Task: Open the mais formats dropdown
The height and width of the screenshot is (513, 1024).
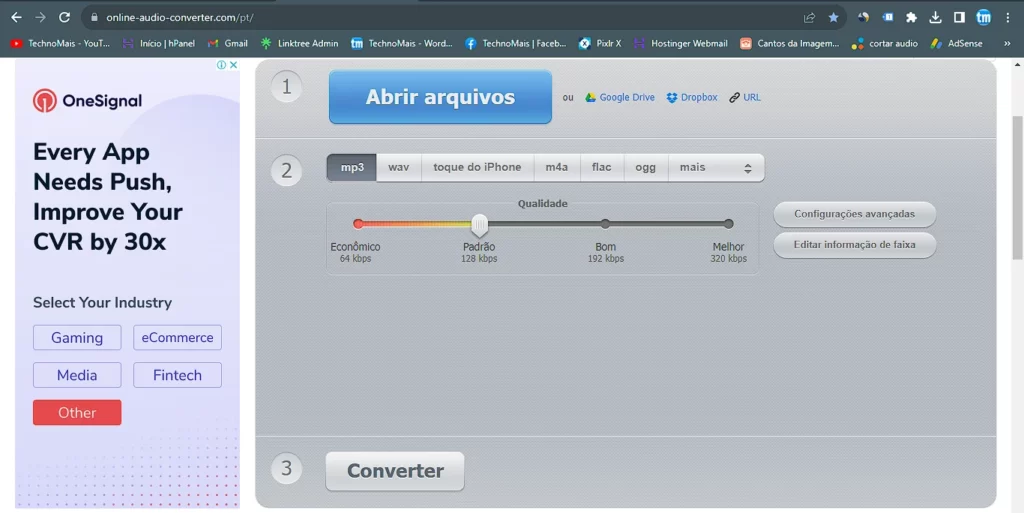Action: point(716,168)
